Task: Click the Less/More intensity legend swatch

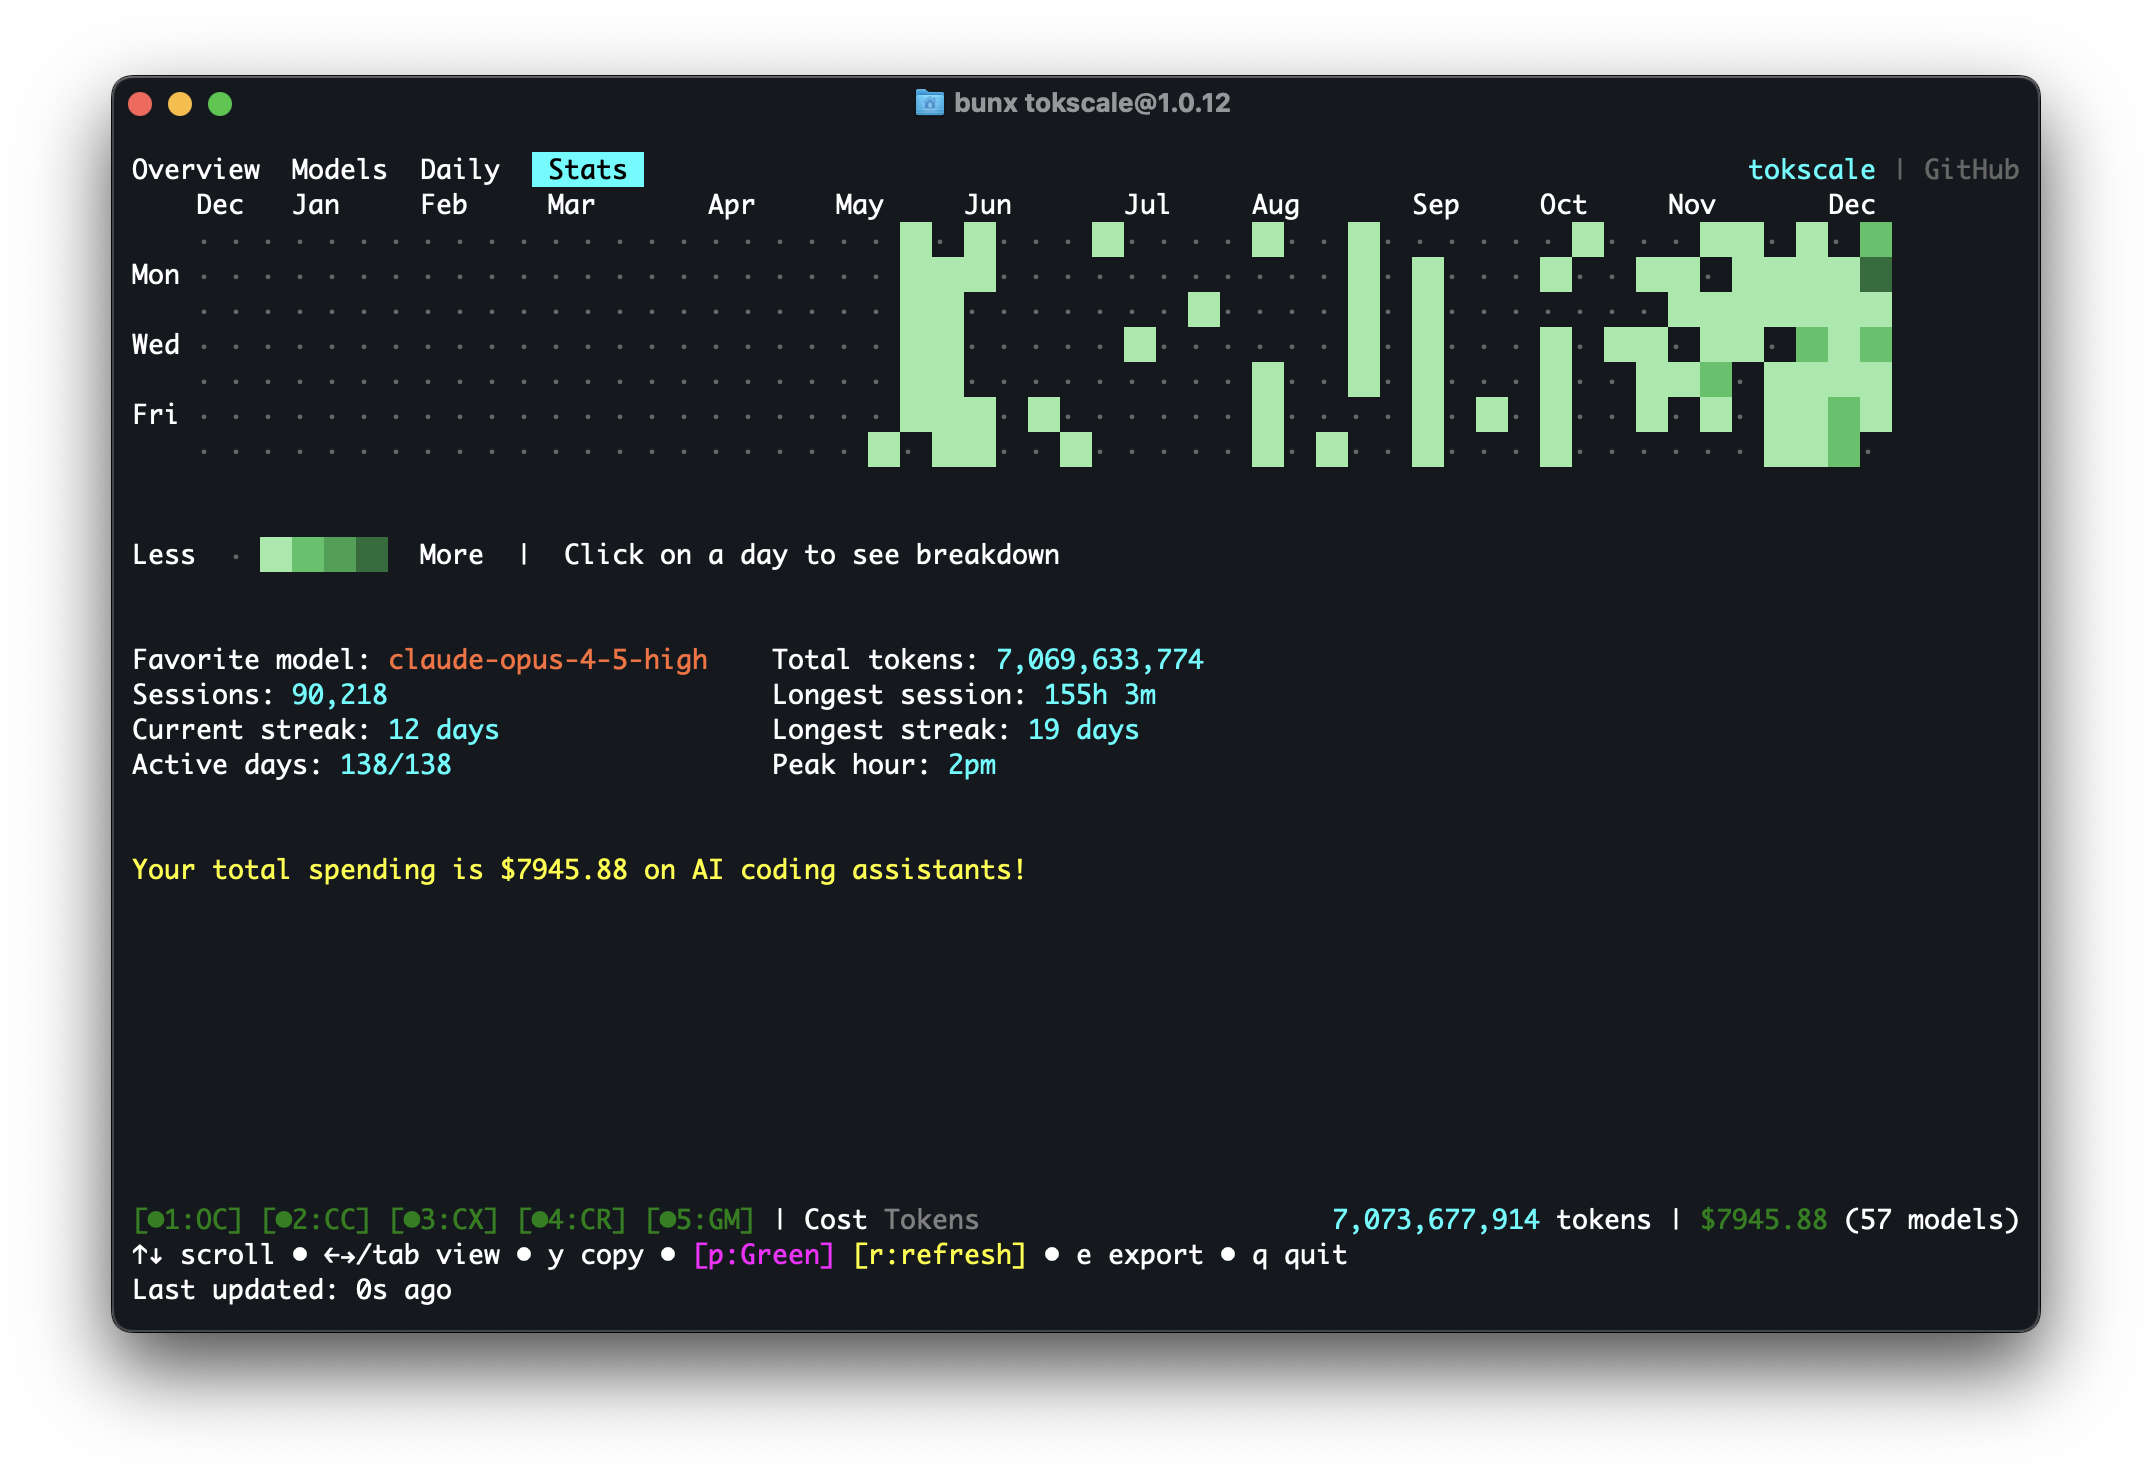Action: pyautogui.click(x=322, y=554)
